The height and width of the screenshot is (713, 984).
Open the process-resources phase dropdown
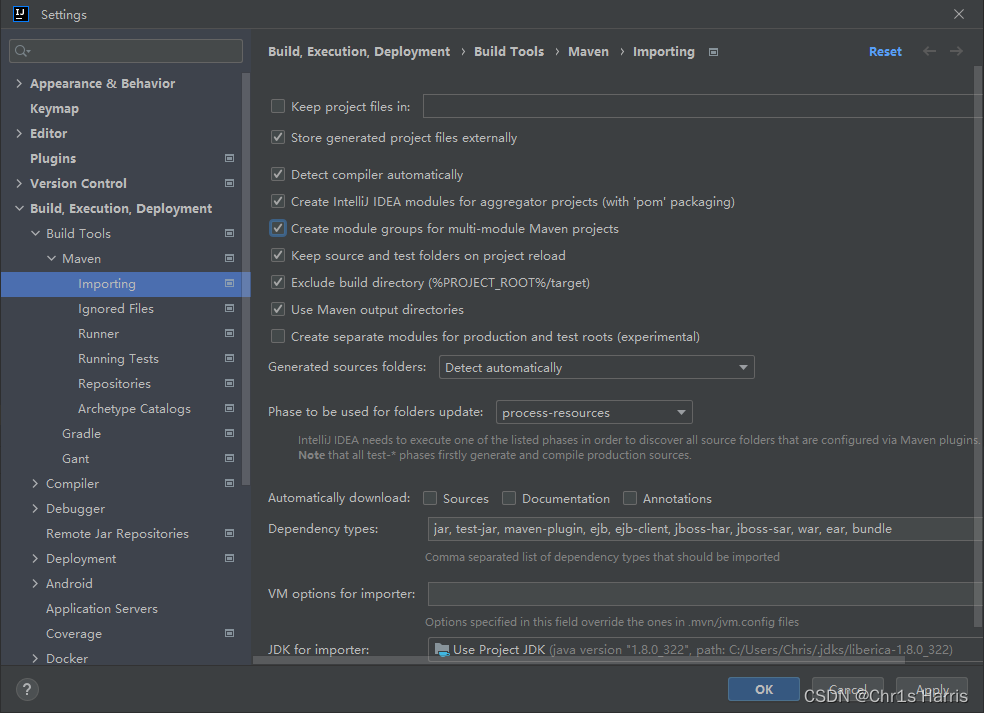point(684,412)
